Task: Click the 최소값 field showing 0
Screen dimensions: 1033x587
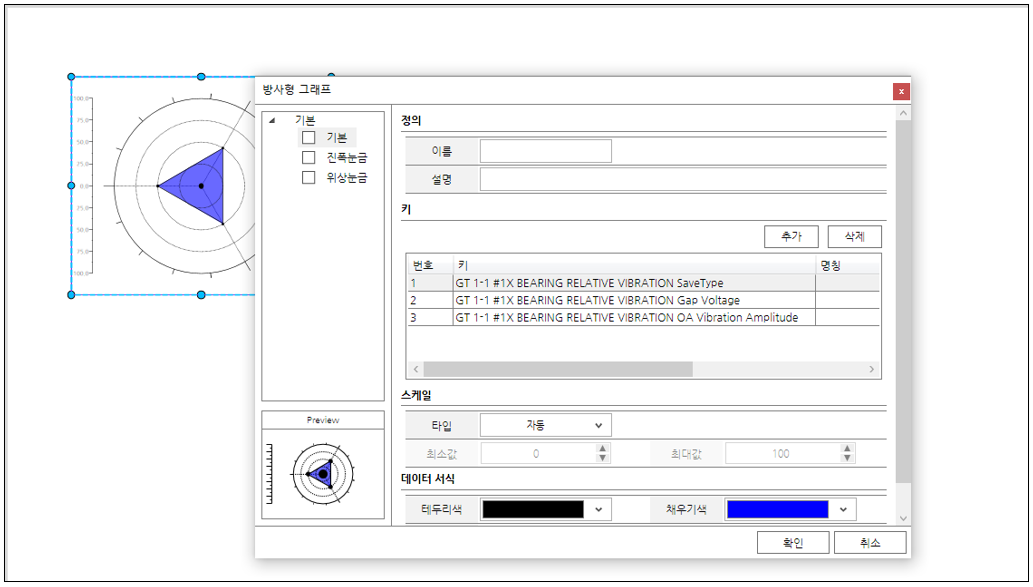Action: click(x=538, y=453)
